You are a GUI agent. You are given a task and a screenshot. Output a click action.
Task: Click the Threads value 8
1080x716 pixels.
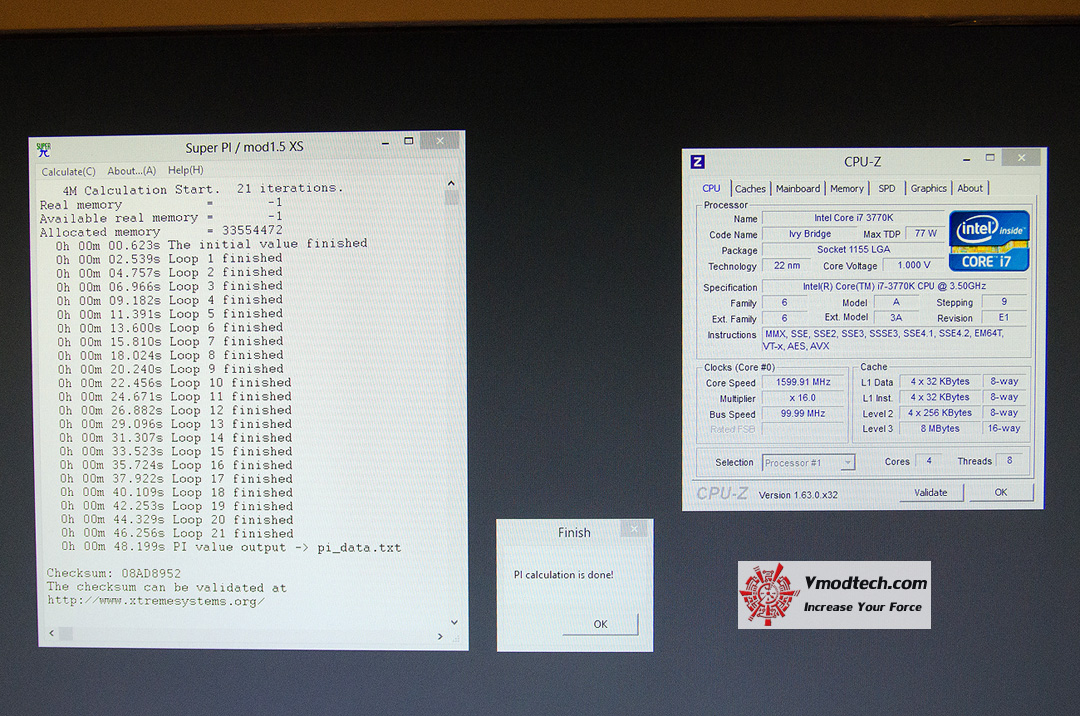(x=1010, y=461)
